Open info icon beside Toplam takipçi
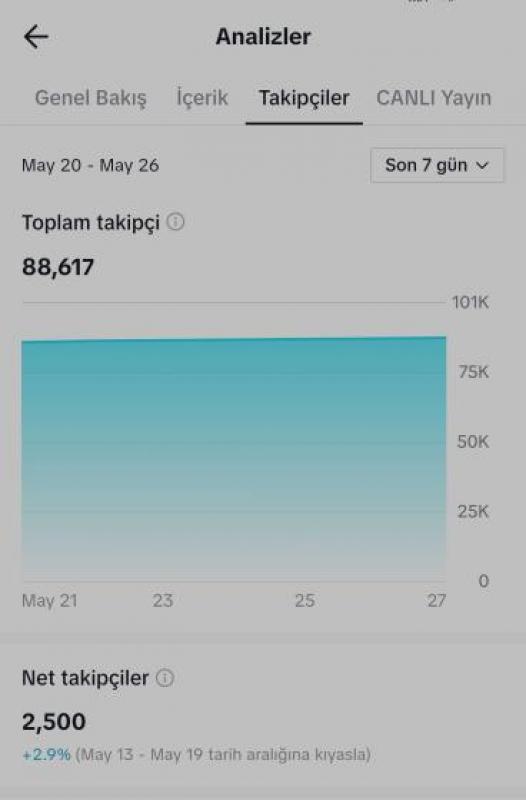This screenshot has width=526, height=800. pyautogui.click(x=175, y=222)
